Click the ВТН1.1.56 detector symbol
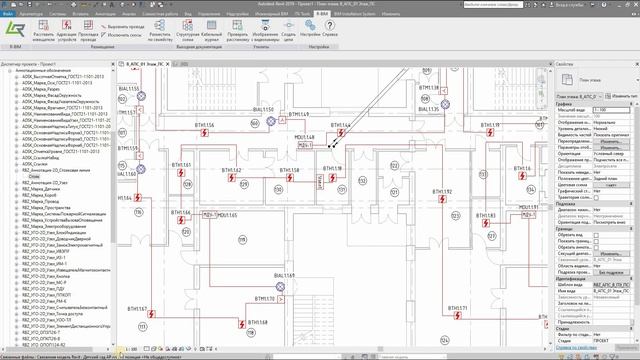The width and height of the screenshot is (640, 360). [x=204, y=132]
